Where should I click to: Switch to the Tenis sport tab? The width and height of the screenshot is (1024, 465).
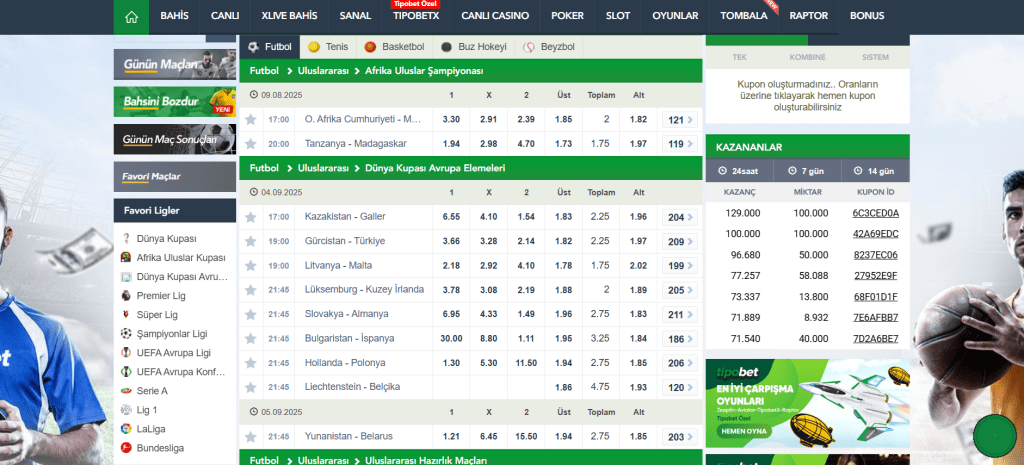tap(328, 47)
